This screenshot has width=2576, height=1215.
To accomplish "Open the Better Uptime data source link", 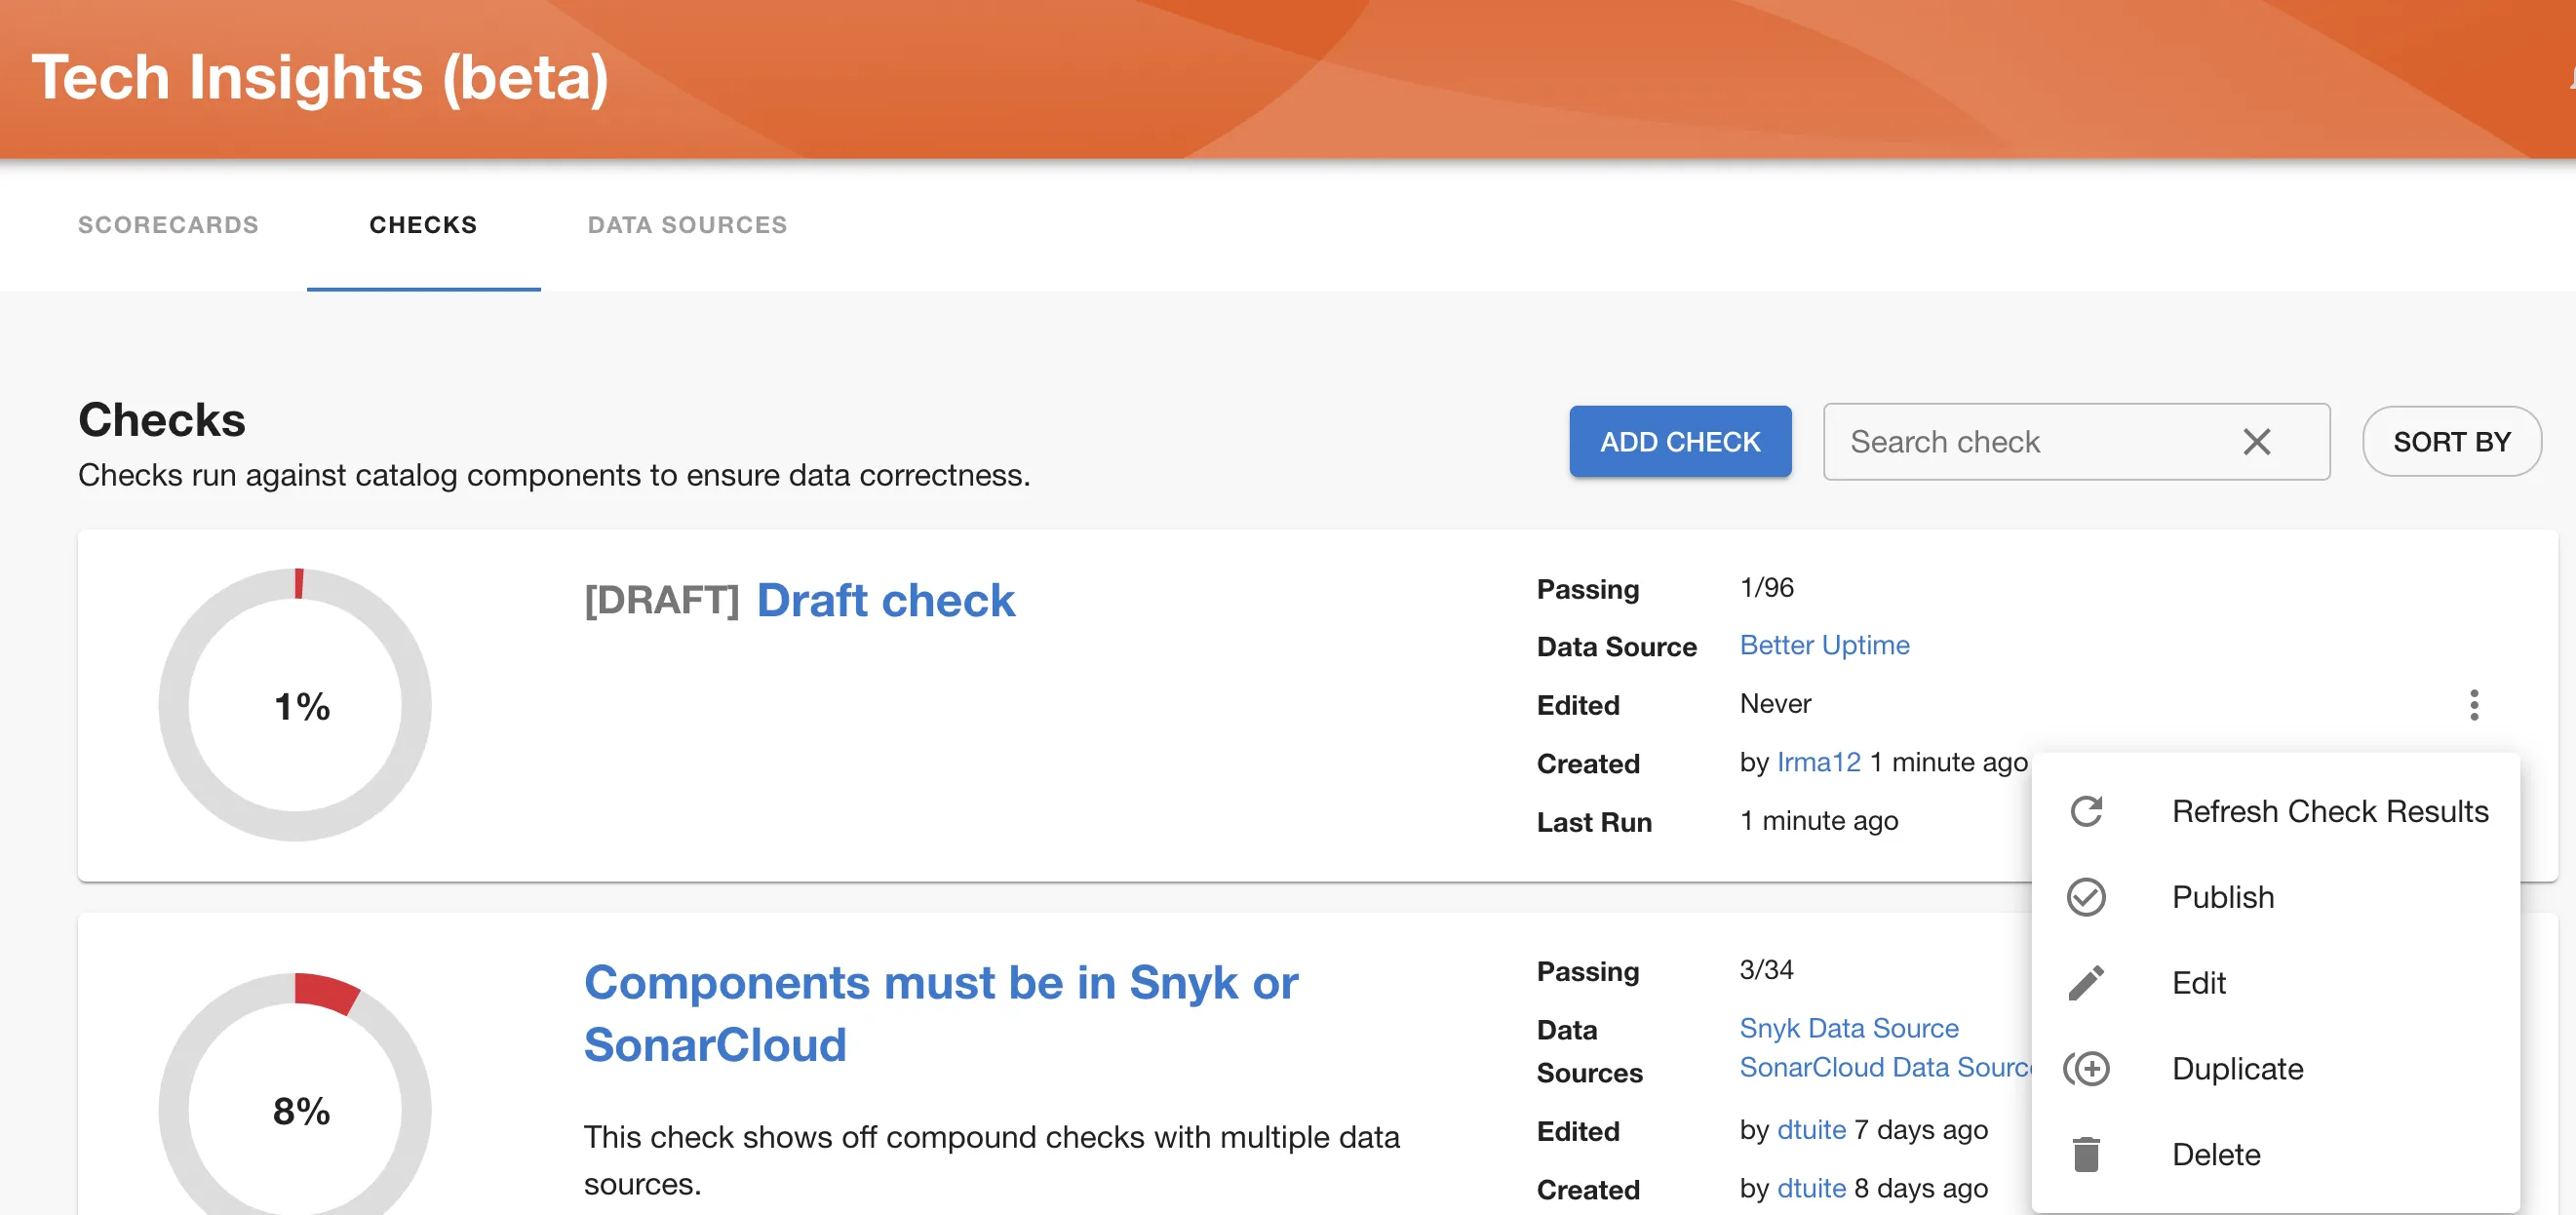I will (x=1824, y=645).
